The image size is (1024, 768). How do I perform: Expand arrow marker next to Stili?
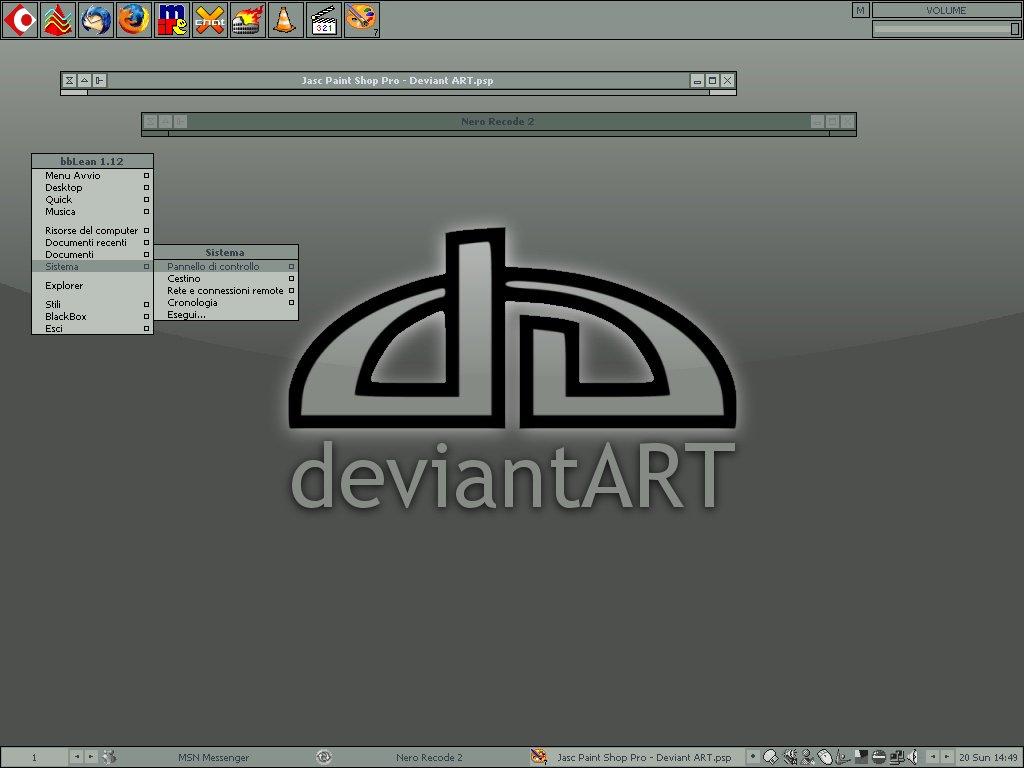click(146, 304)
